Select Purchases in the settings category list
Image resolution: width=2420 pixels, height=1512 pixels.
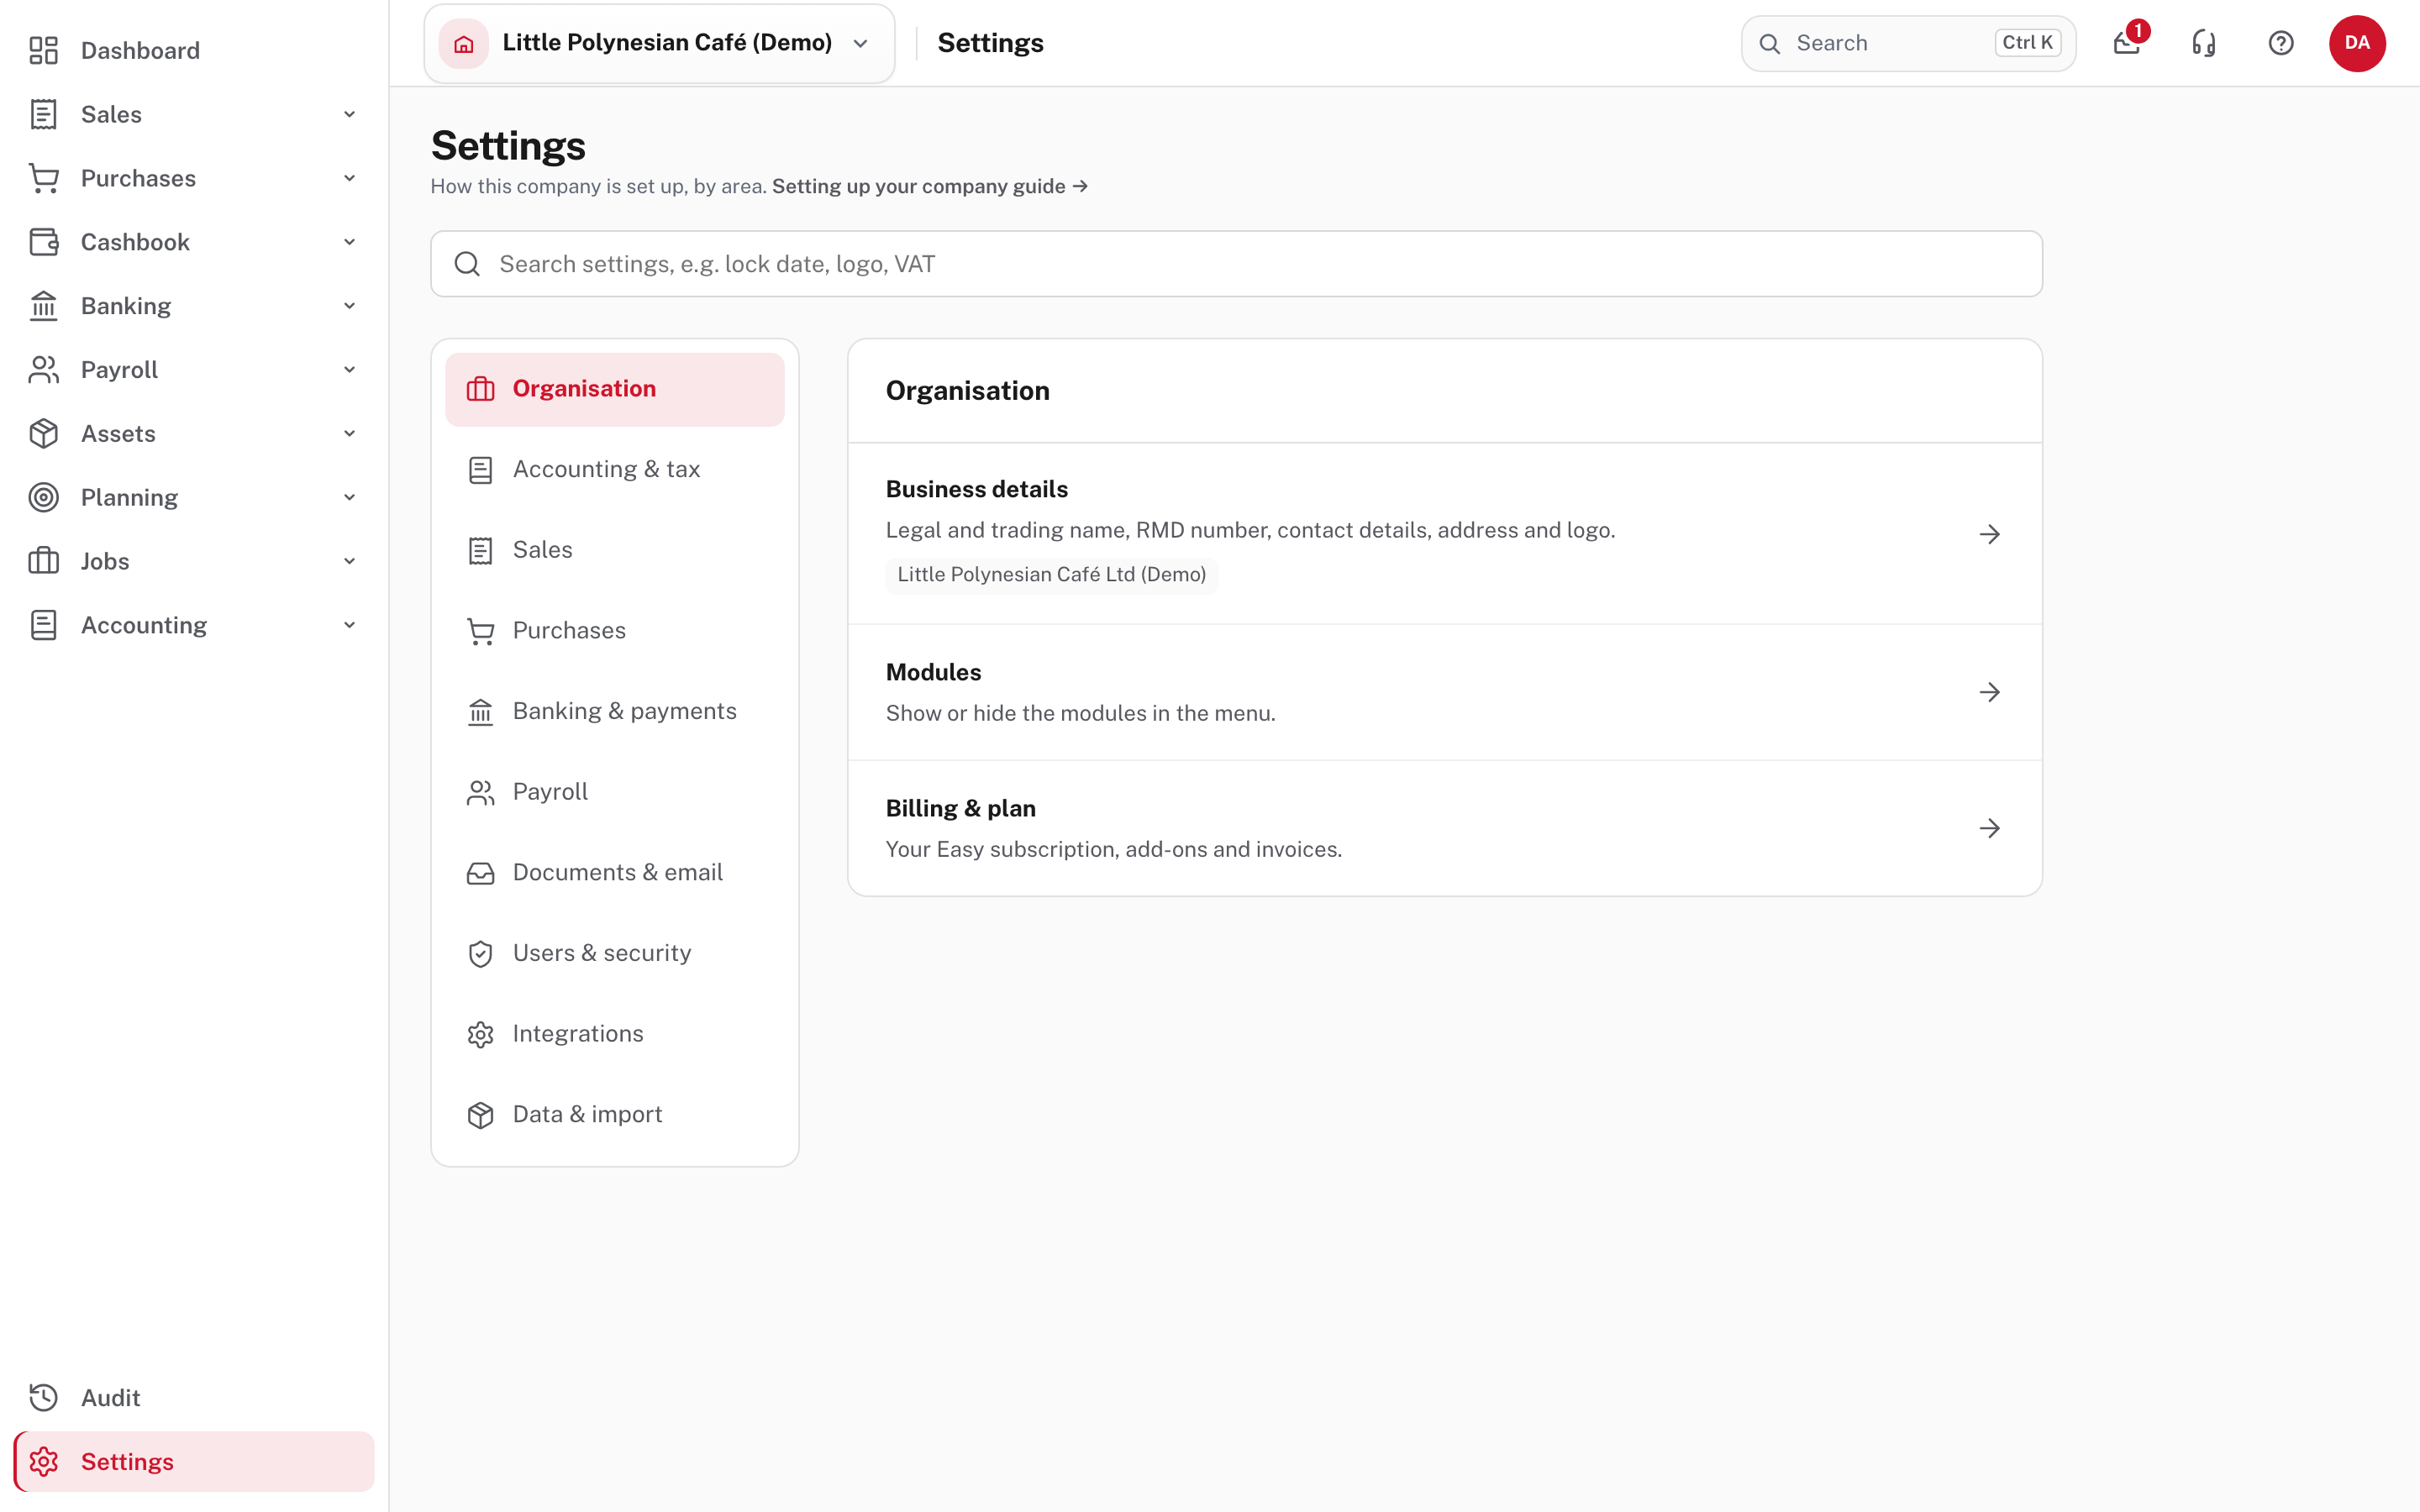[614, 631]
